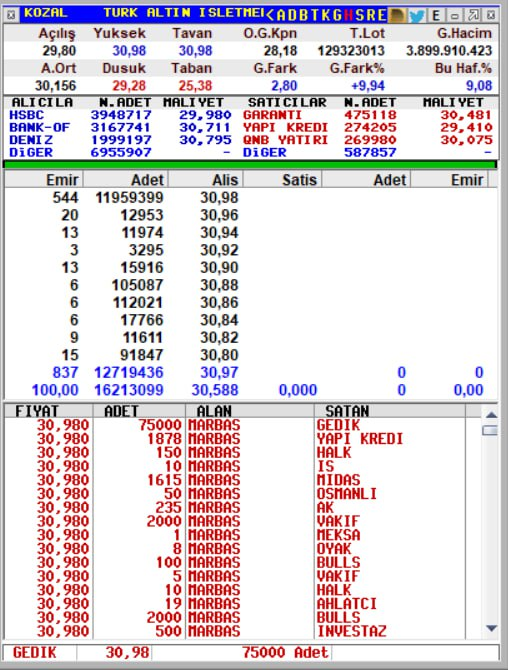Image resolution: width=508 pixels, height=670 pixels.
Task: Click the Satis column header
Action: tap(300, 180)
